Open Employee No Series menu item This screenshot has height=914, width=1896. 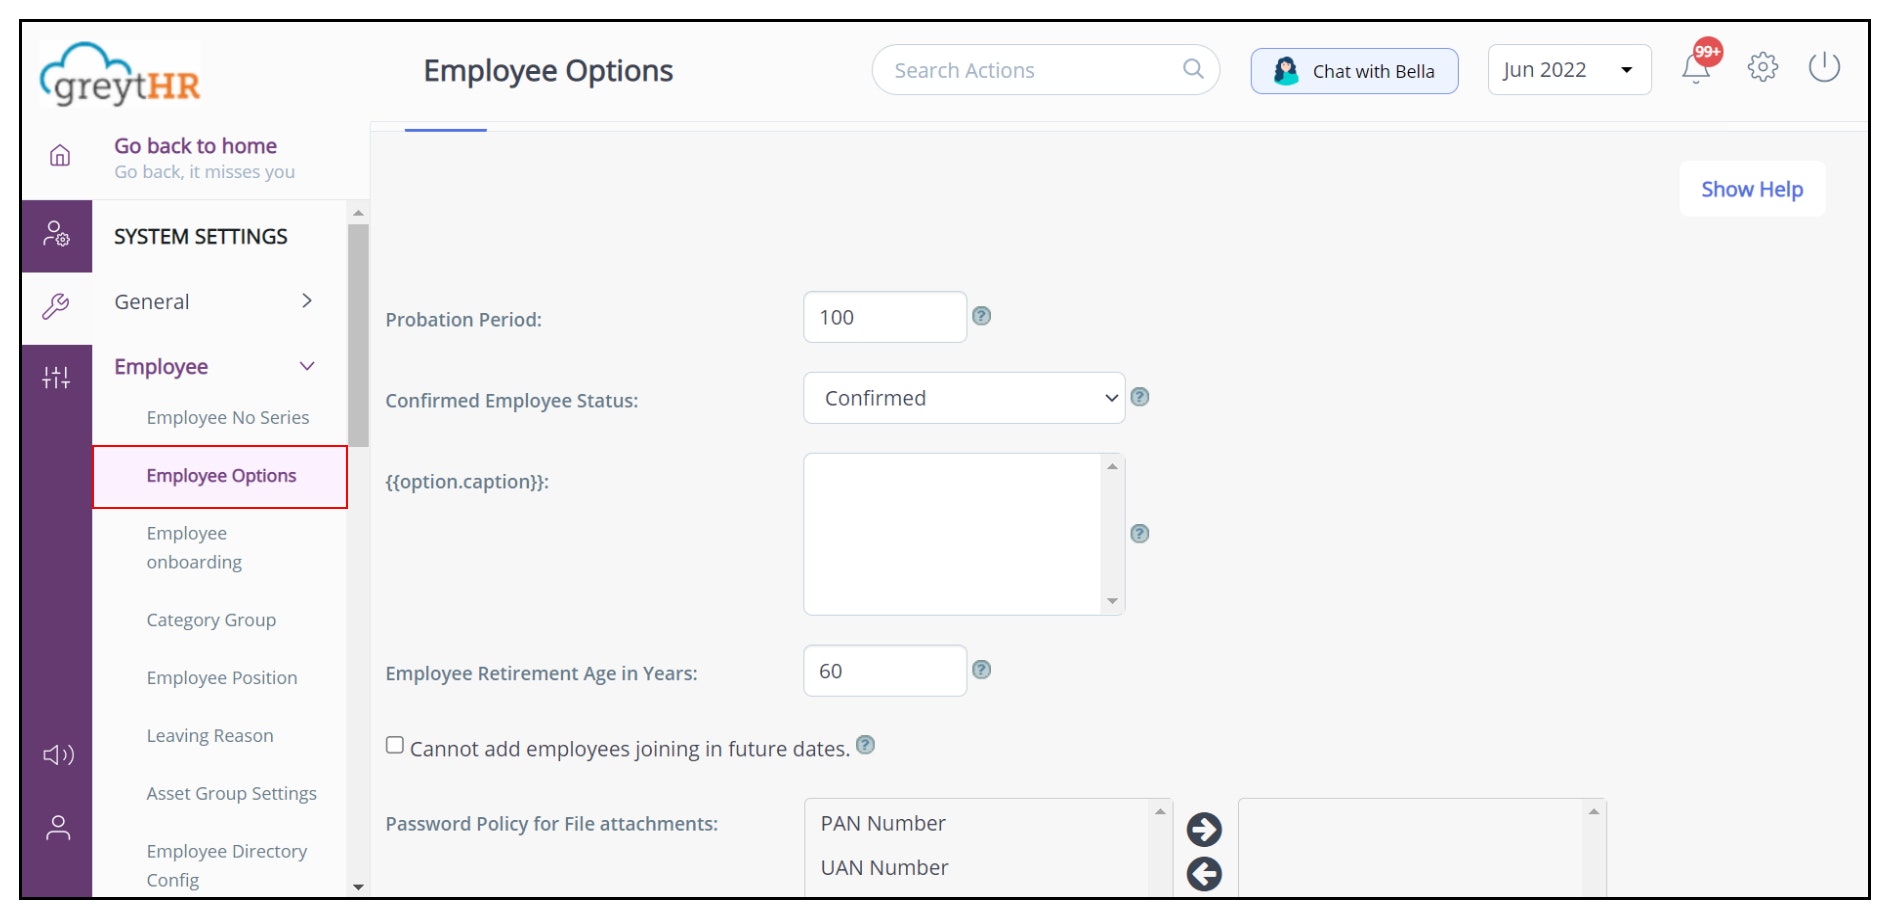[227, 417]
